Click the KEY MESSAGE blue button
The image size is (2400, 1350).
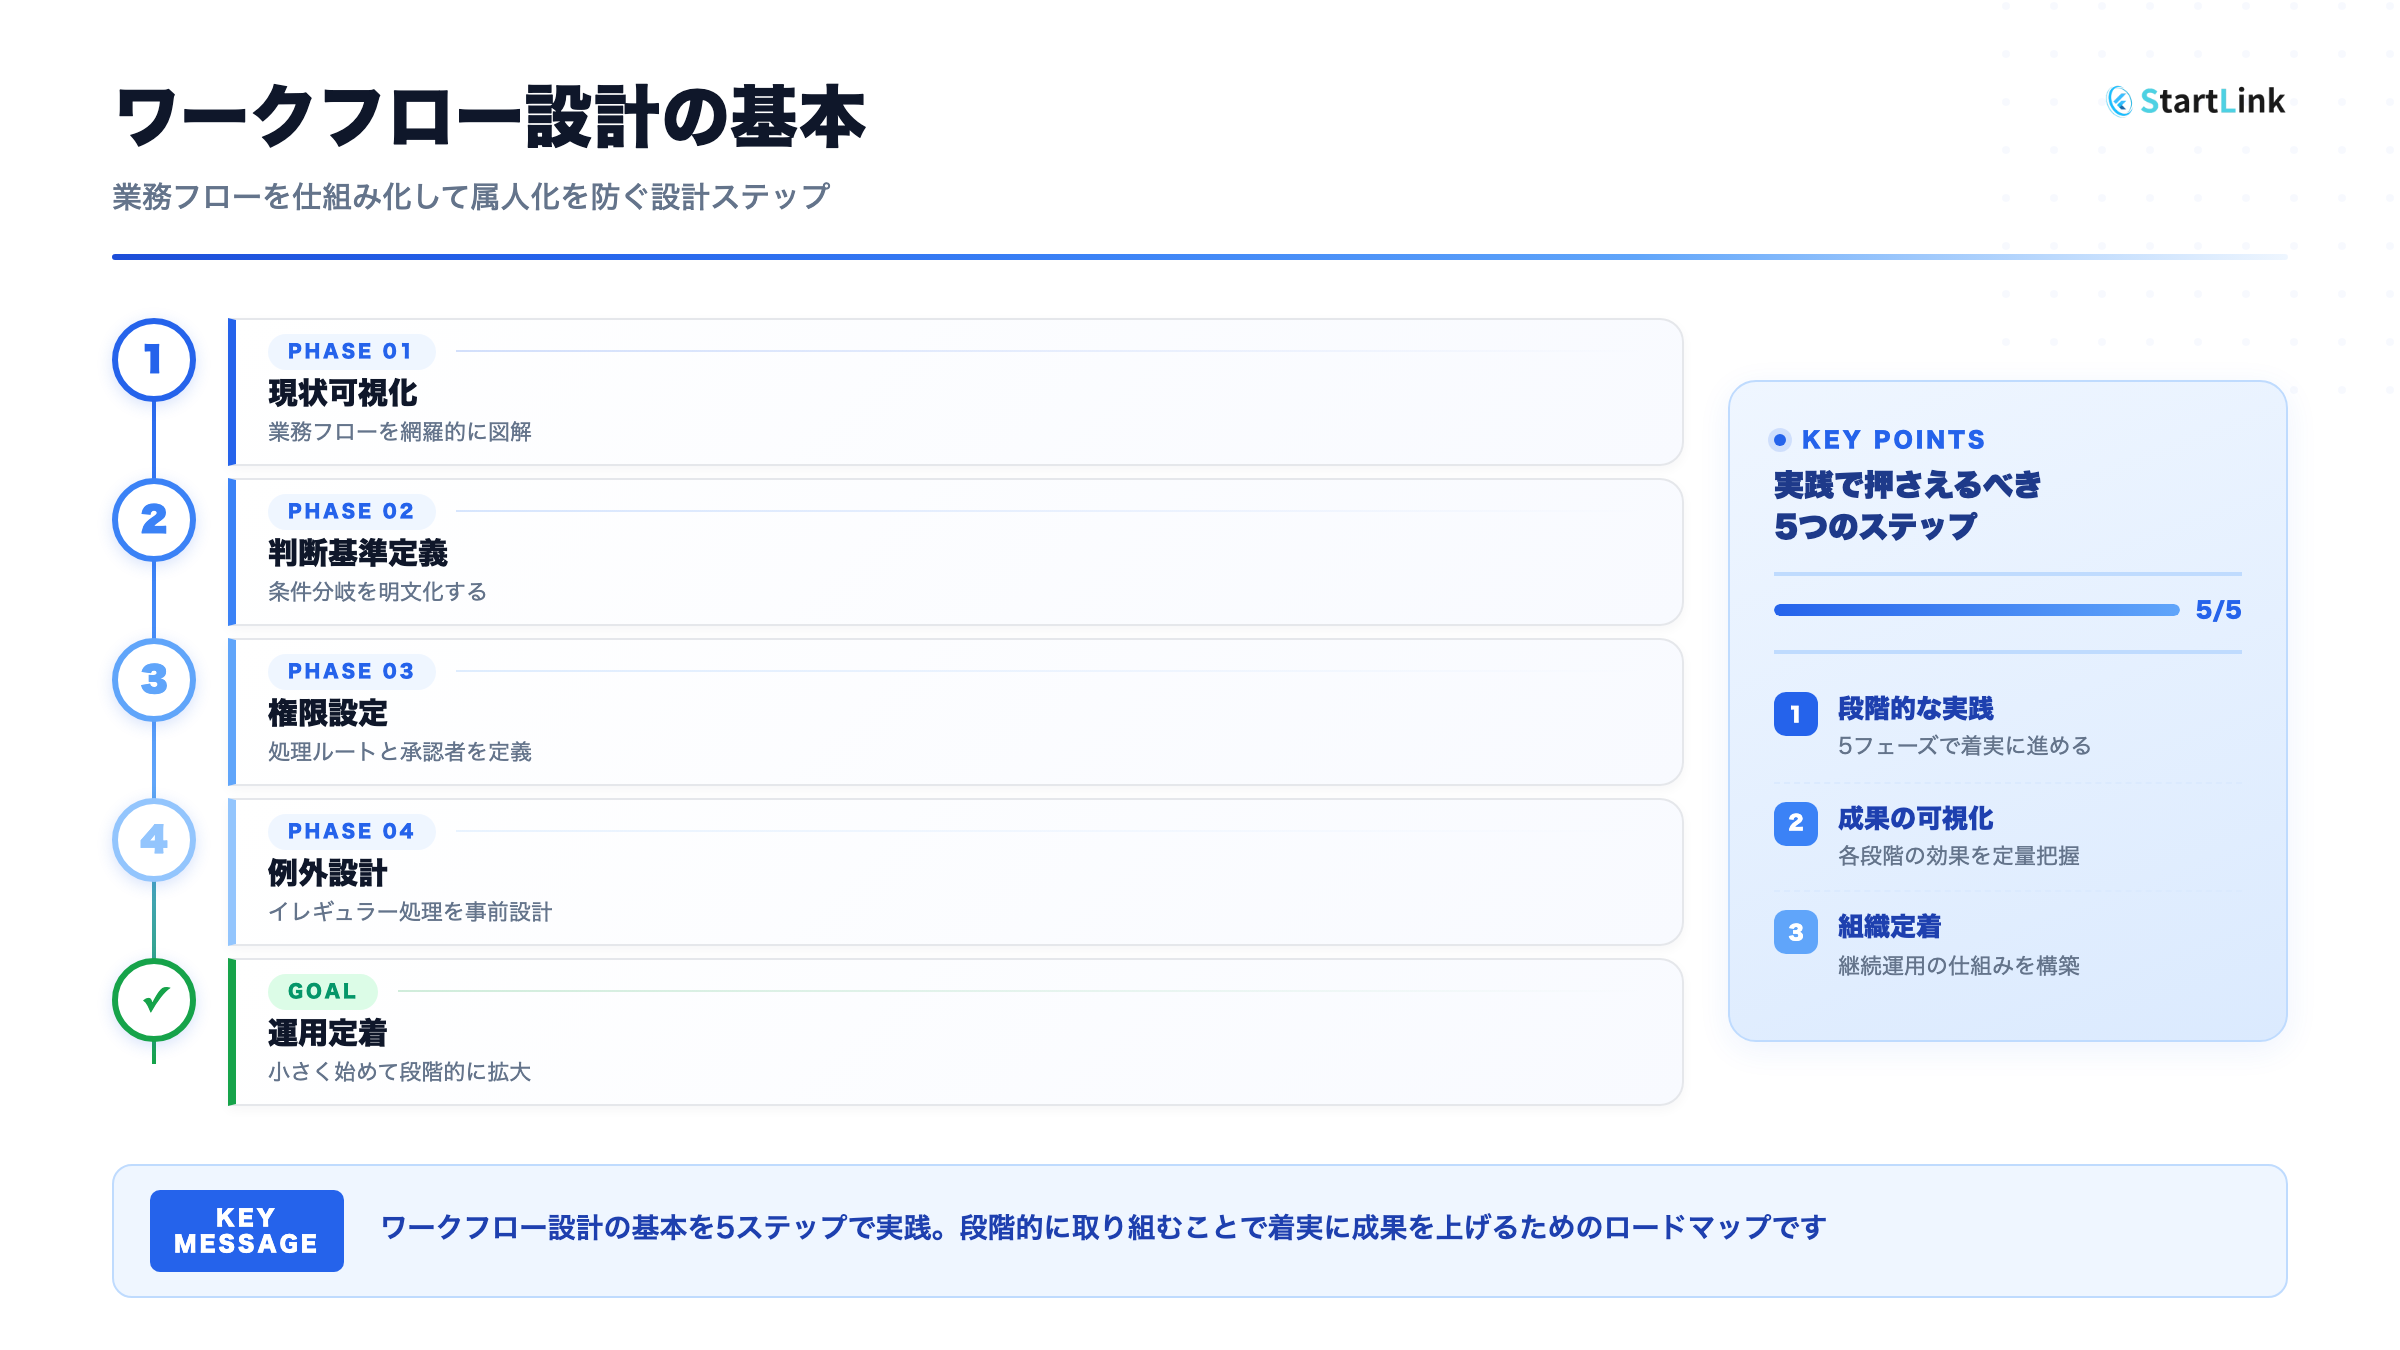(x=246, y=1231)
